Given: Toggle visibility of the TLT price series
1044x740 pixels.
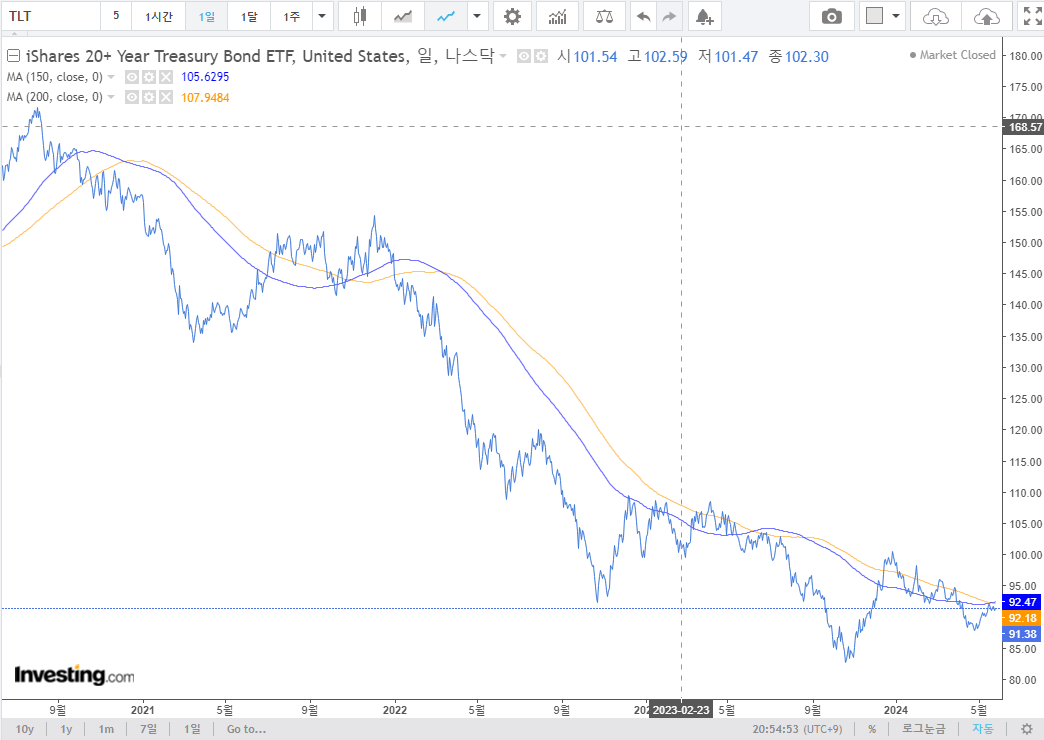Looking at the screenshot, I should coord(524,57).
